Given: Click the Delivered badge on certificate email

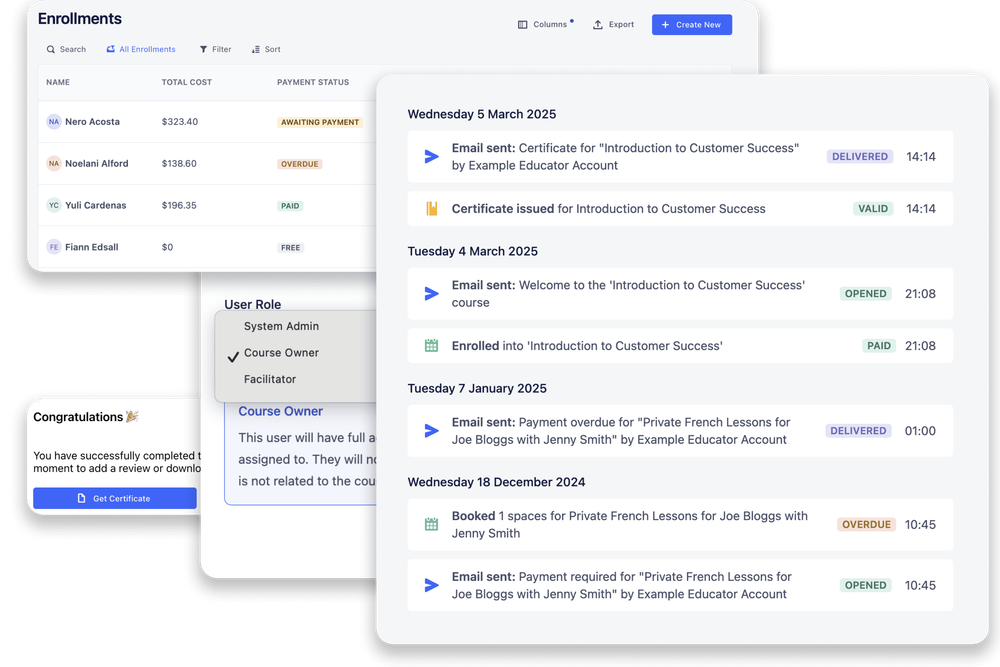Looking at the screenshot, I should click(859, 157).
